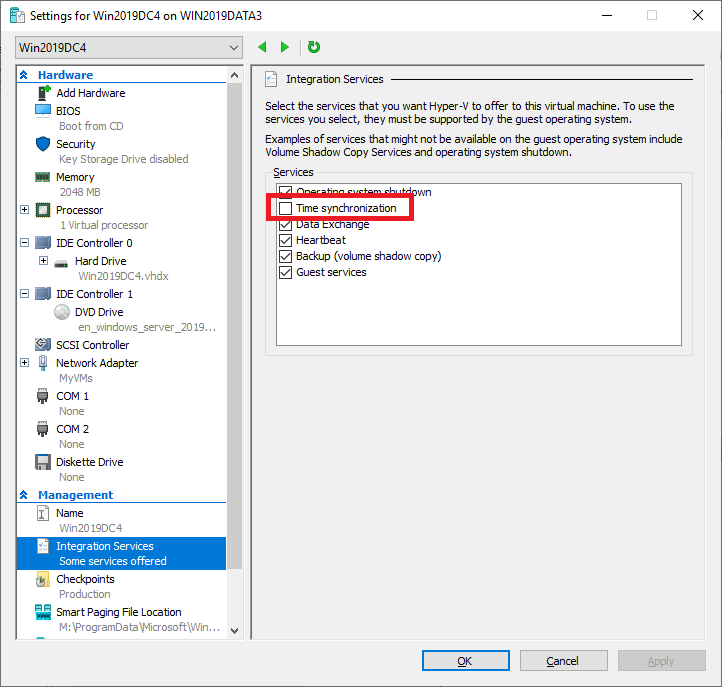Click the navigation pane scrollbar thumb
Screen dimensions: 722x687
234,325
